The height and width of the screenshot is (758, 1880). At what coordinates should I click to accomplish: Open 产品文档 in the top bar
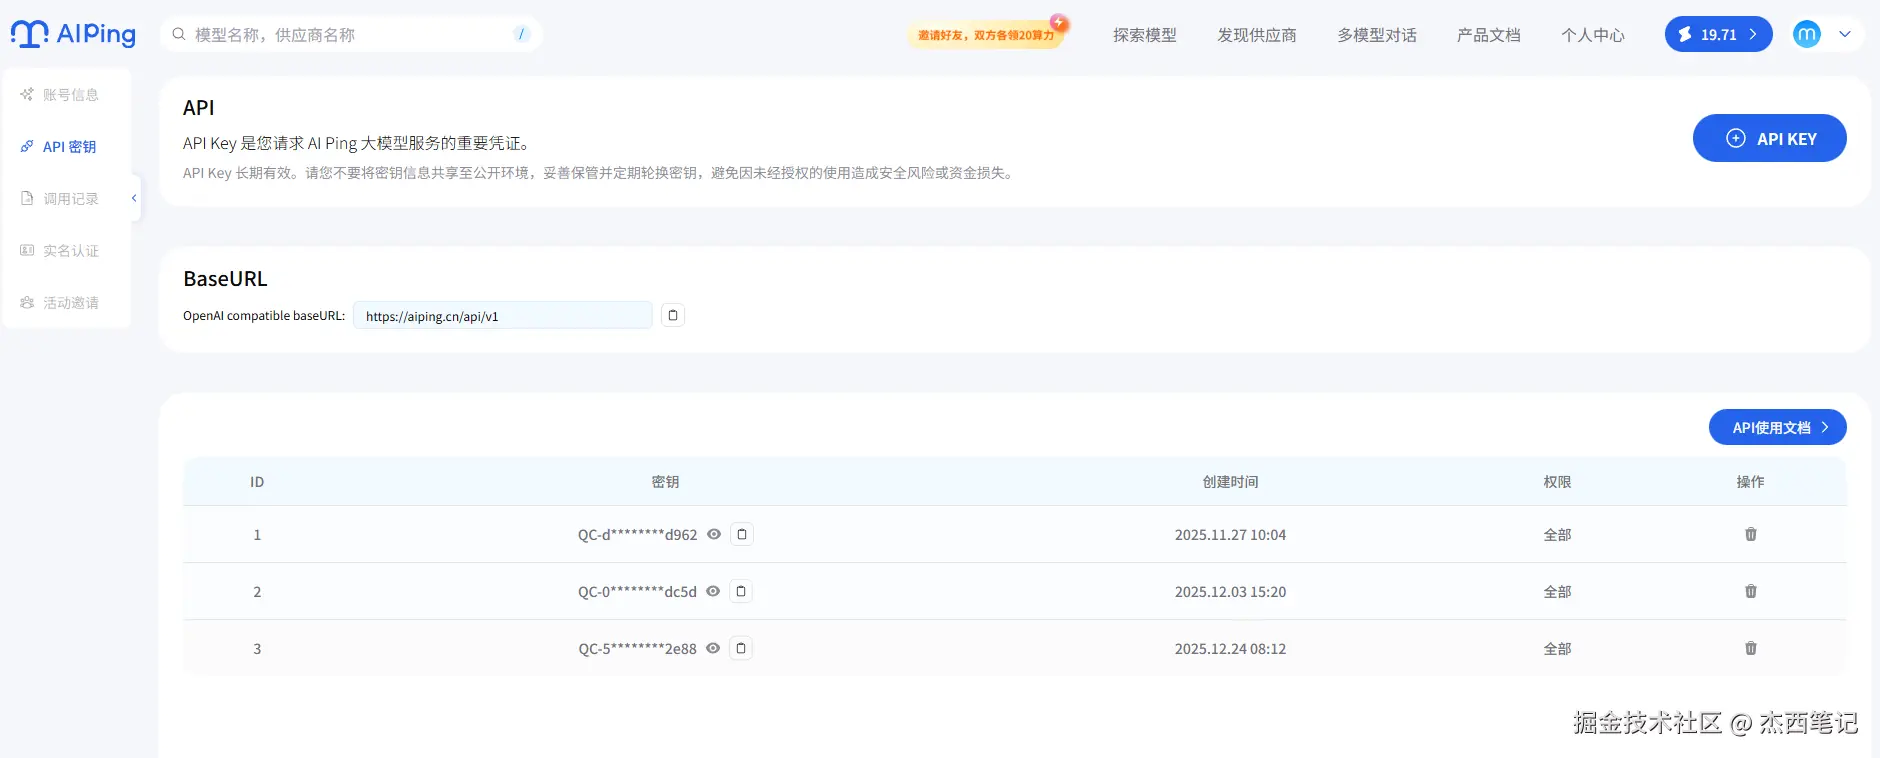pyautogui.click(x=1489, y=35)
